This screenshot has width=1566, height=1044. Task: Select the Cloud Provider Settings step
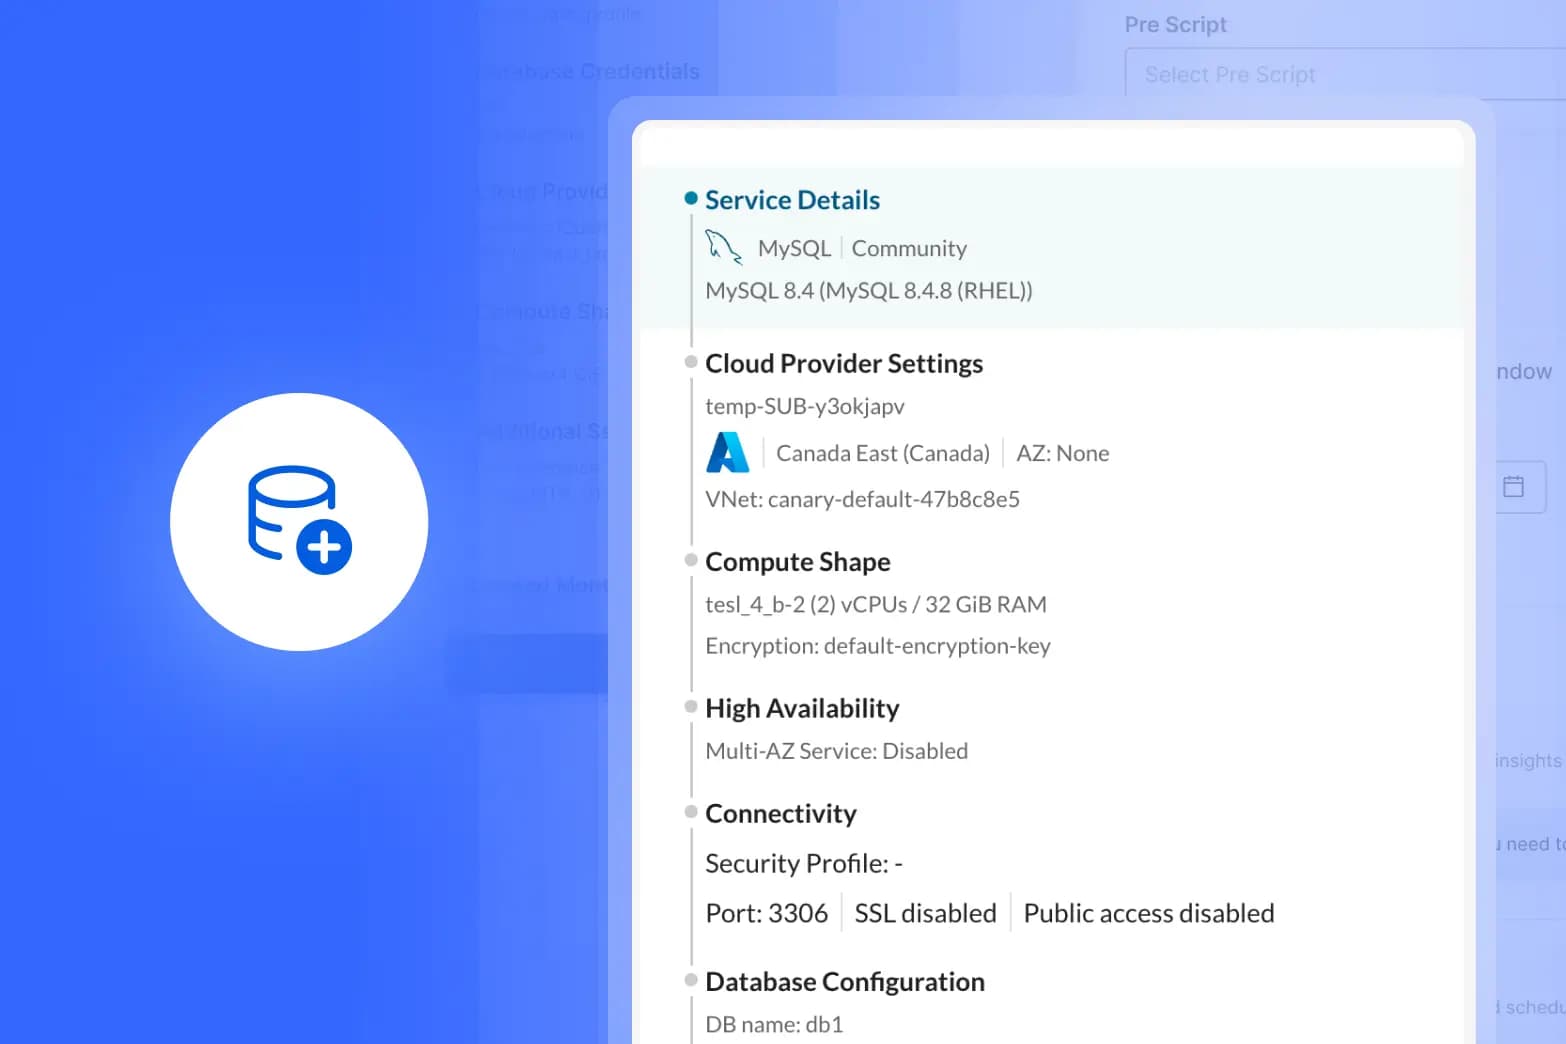coord(844,363)
